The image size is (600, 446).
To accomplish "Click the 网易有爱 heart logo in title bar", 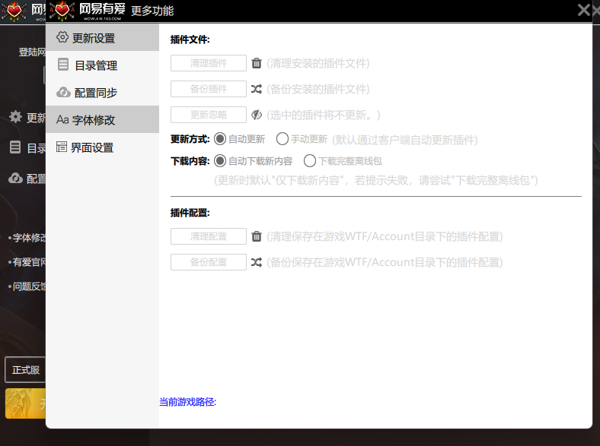I will coord(63,11).
